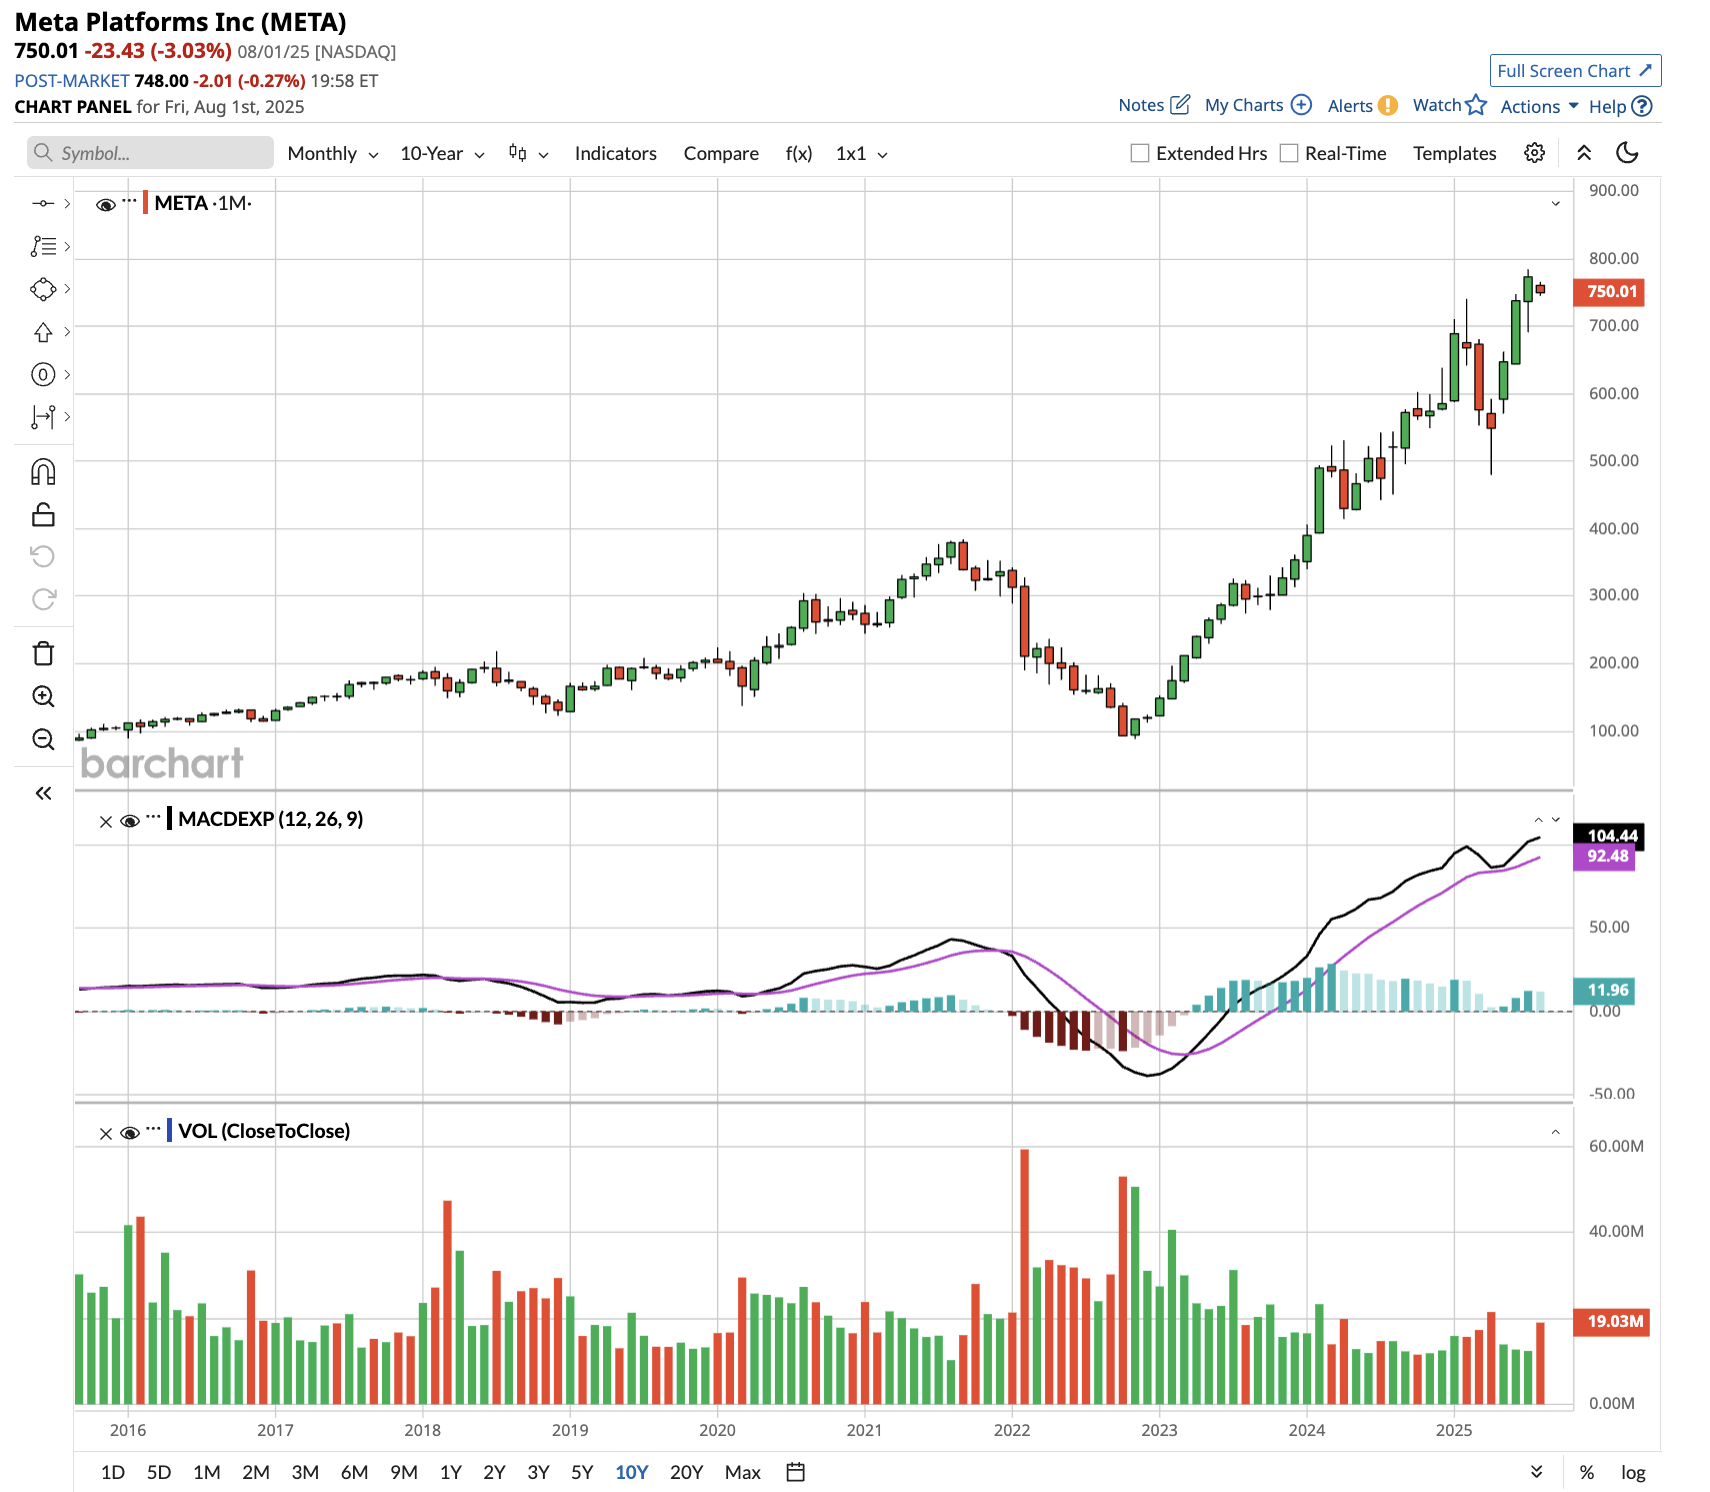Move VOL pane up chevron
The height and width of the screenshot is (1492, 1710).
coord(1555,1132)
